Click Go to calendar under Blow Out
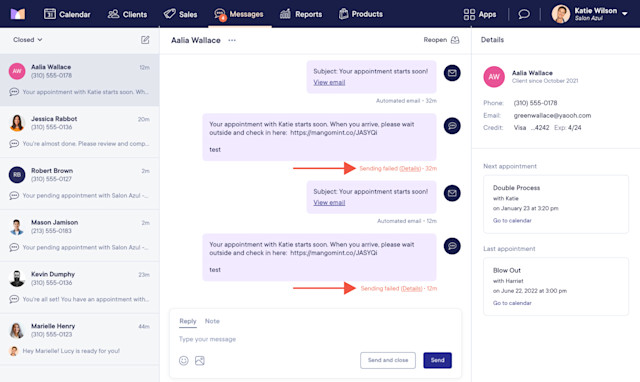The width and height of the screenshot is (640, 382). pyautogui.click(x=512, y=303)
